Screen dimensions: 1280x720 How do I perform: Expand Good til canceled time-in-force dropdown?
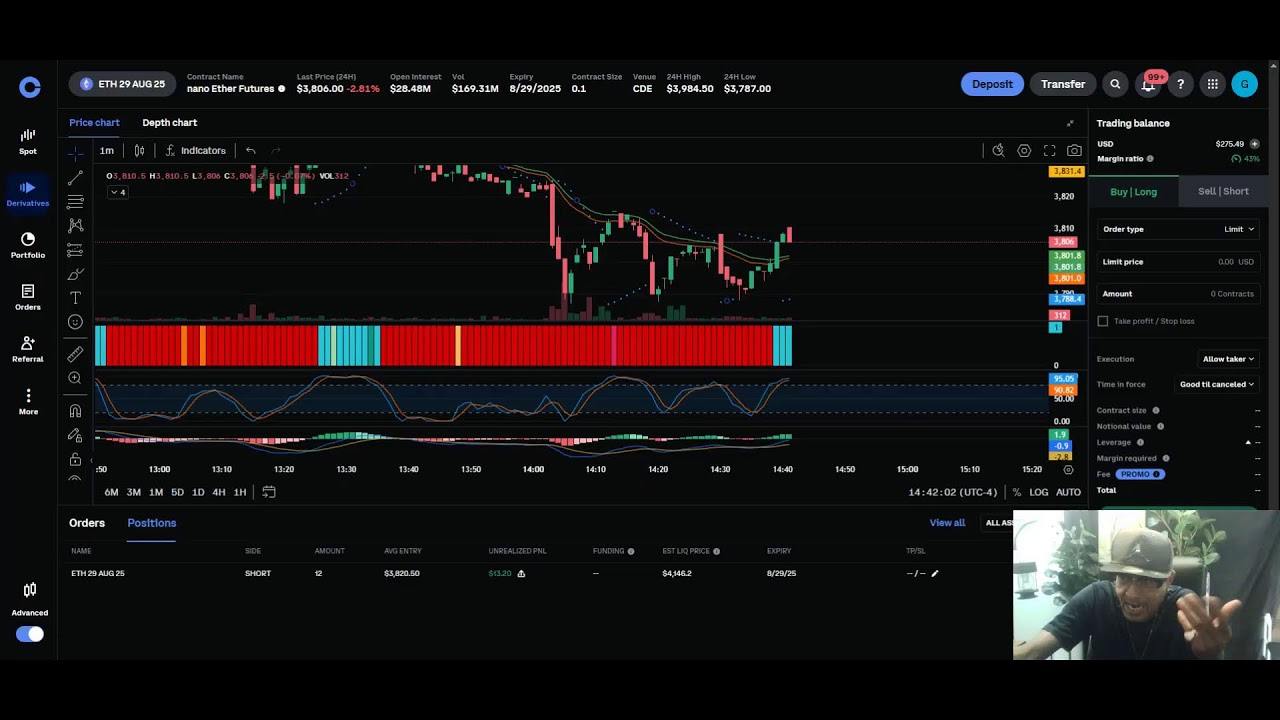click(x=1216, y=384)
